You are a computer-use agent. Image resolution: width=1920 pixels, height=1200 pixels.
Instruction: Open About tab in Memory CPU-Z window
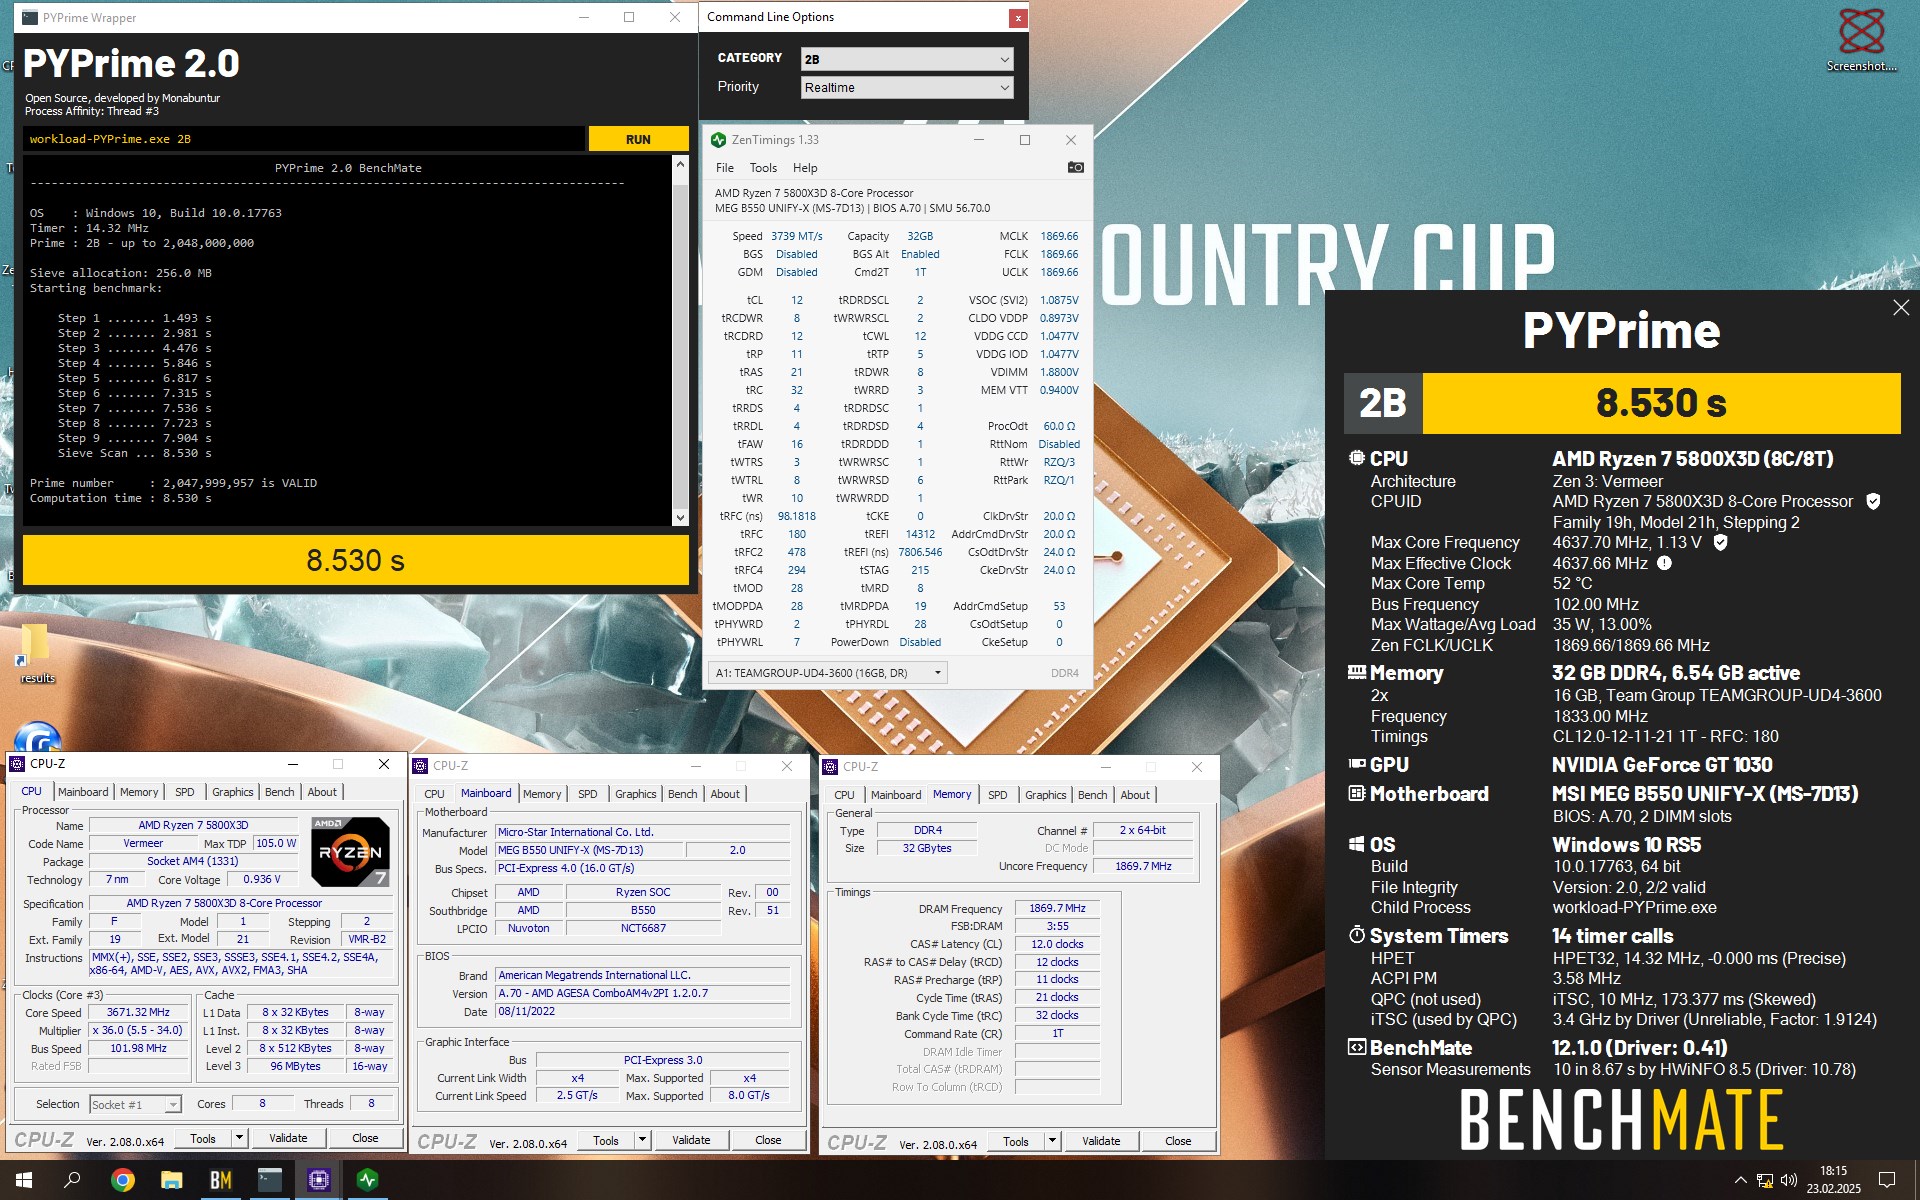click(1135, 795)
